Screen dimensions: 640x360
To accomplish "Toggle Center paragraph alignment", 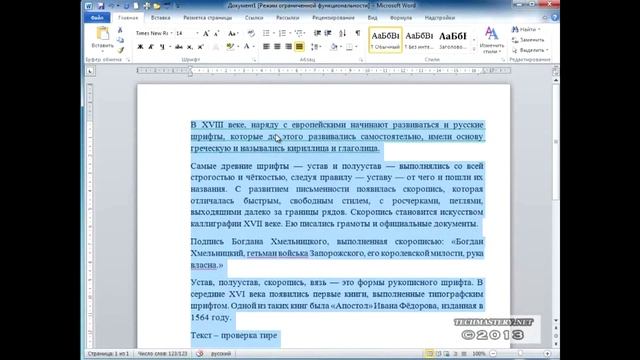I will click(x=277, y=47).
